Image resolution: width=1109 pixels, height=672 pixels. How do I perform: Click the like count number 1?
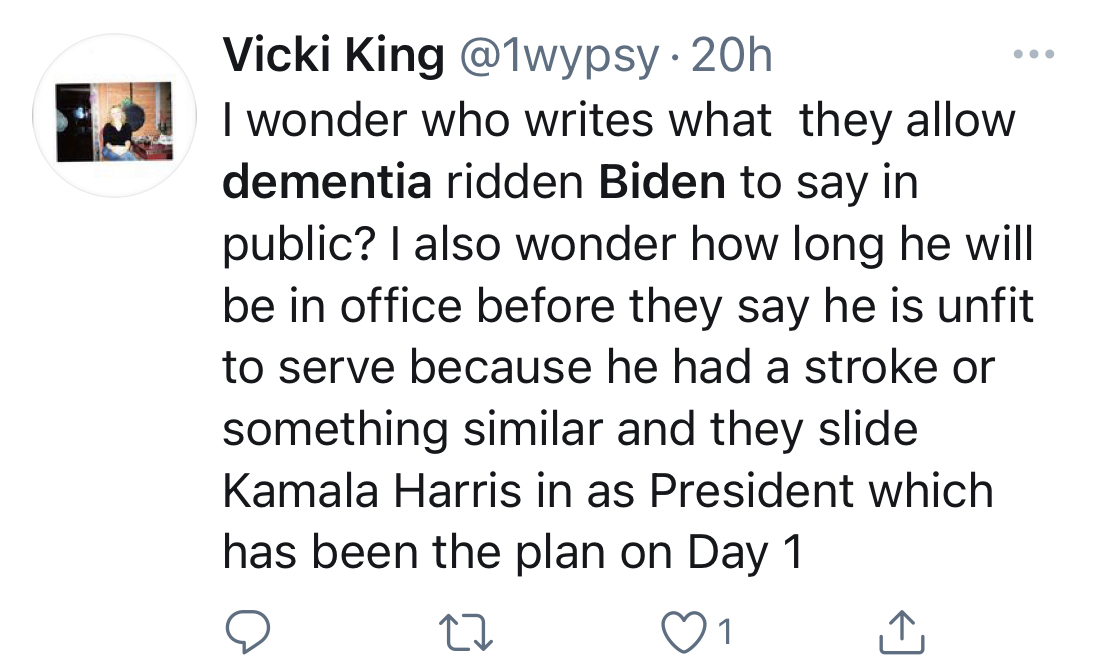point(726,631)
